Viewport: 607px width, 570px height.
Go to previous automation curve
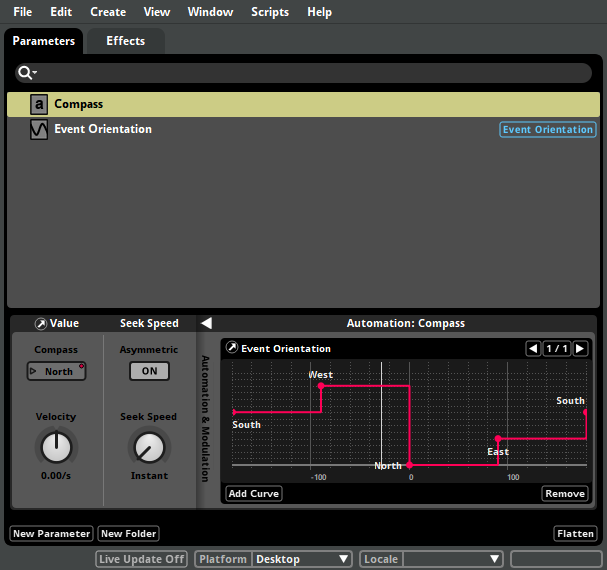coord(533,349)
